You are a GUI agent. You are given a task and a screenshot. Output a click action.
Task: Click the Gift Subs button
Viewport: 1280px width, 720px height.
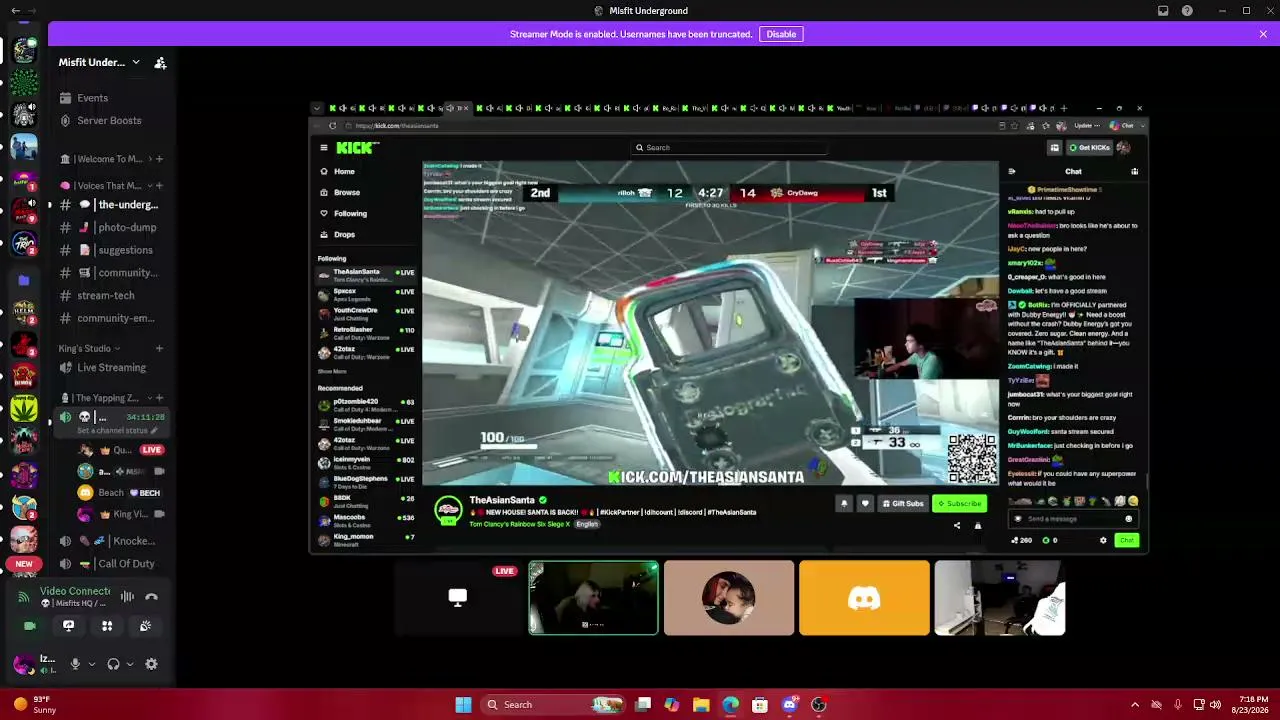[x=902, y=504]
